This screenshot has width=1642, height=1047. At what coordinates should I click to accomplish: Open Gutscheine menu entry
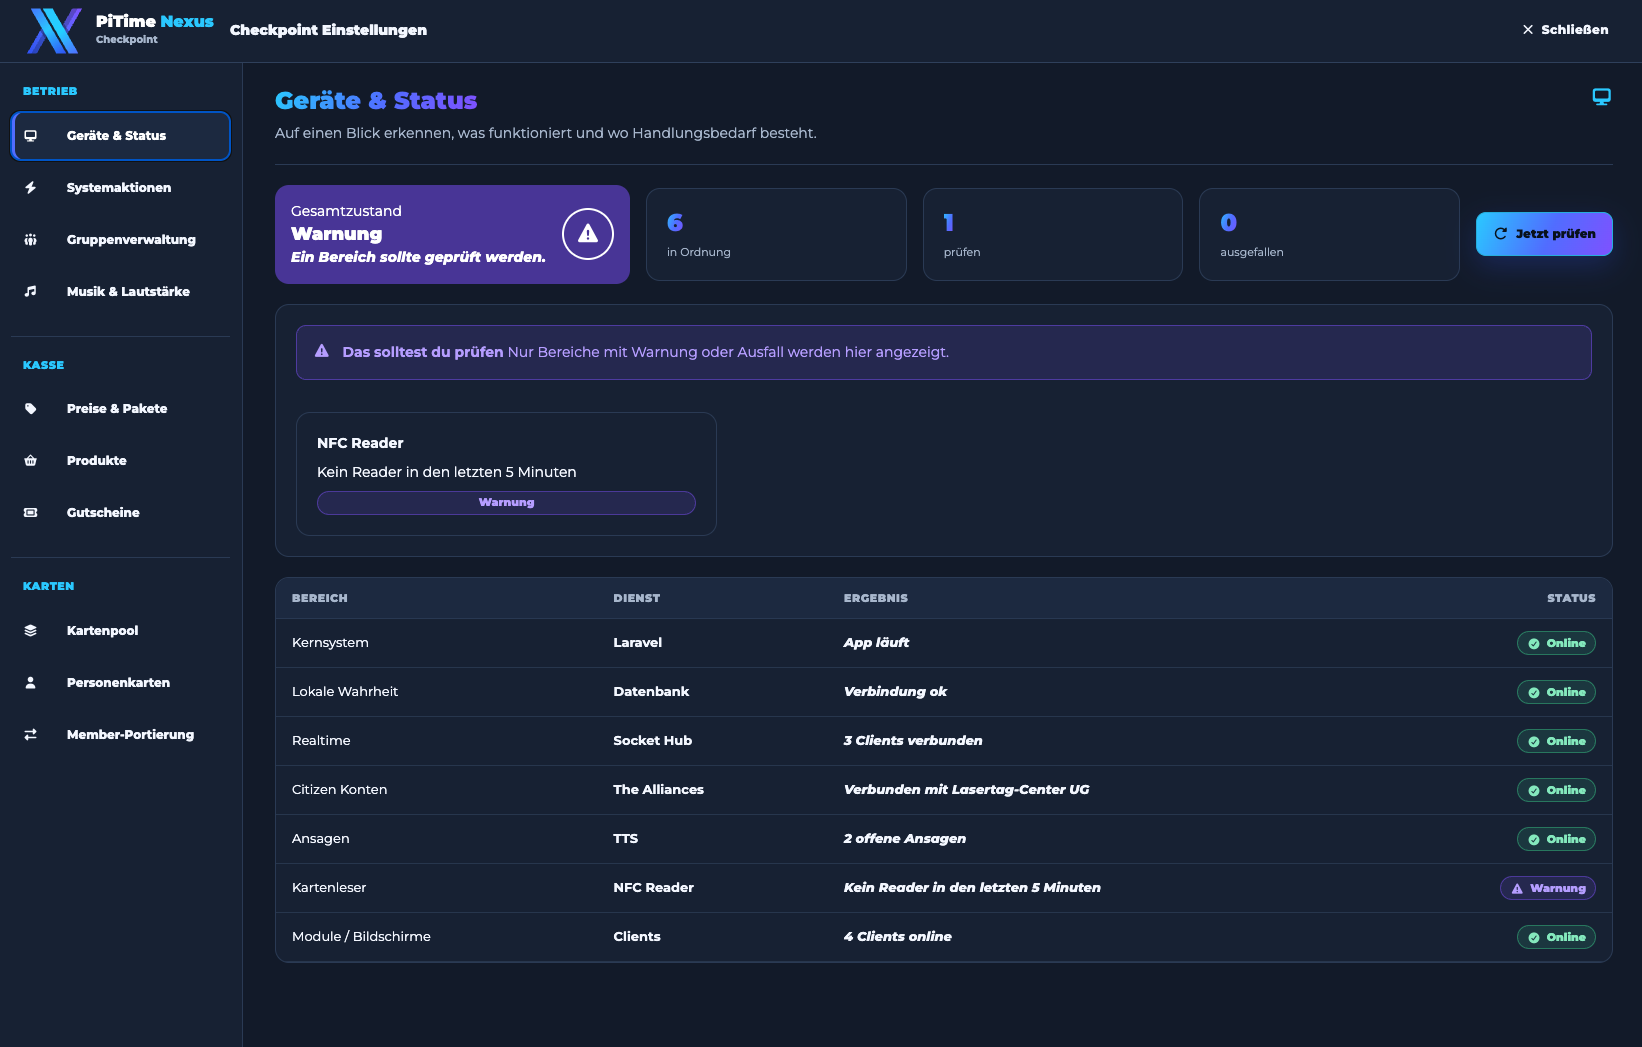(121, 513)
